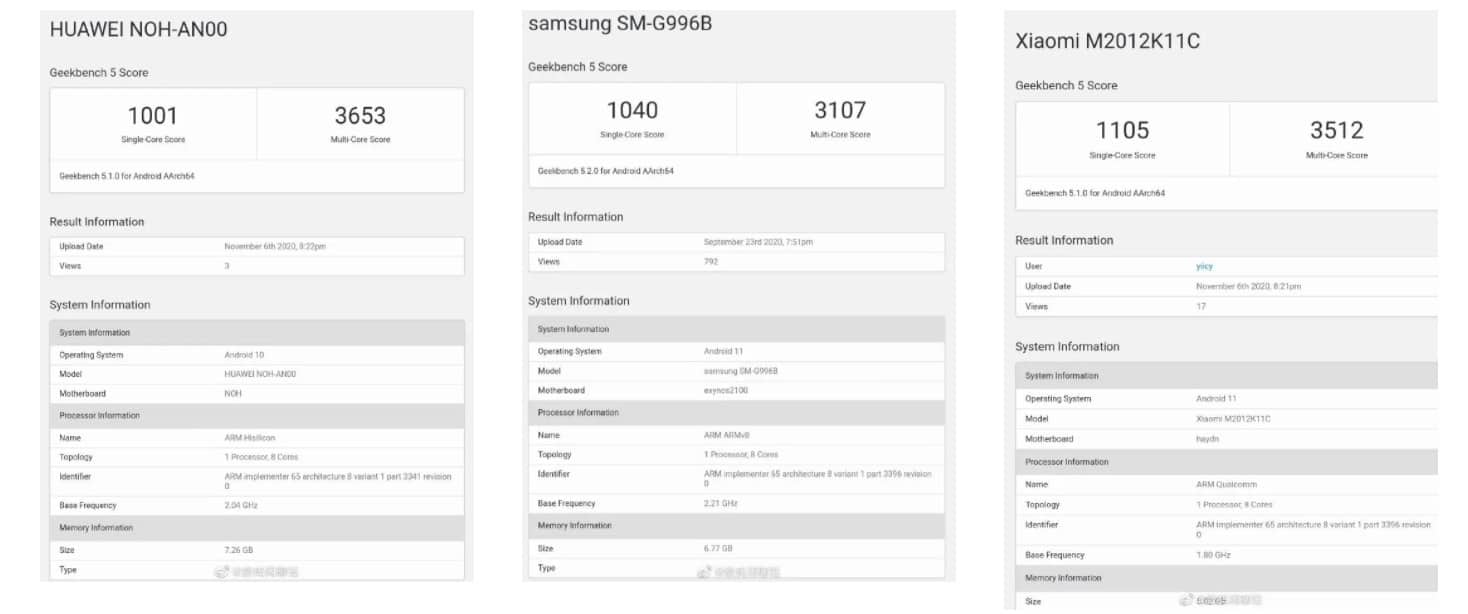1468x614 pixels.
Task: Click the Xiaomi M2012K11C title
Action: coord(1107,41)
